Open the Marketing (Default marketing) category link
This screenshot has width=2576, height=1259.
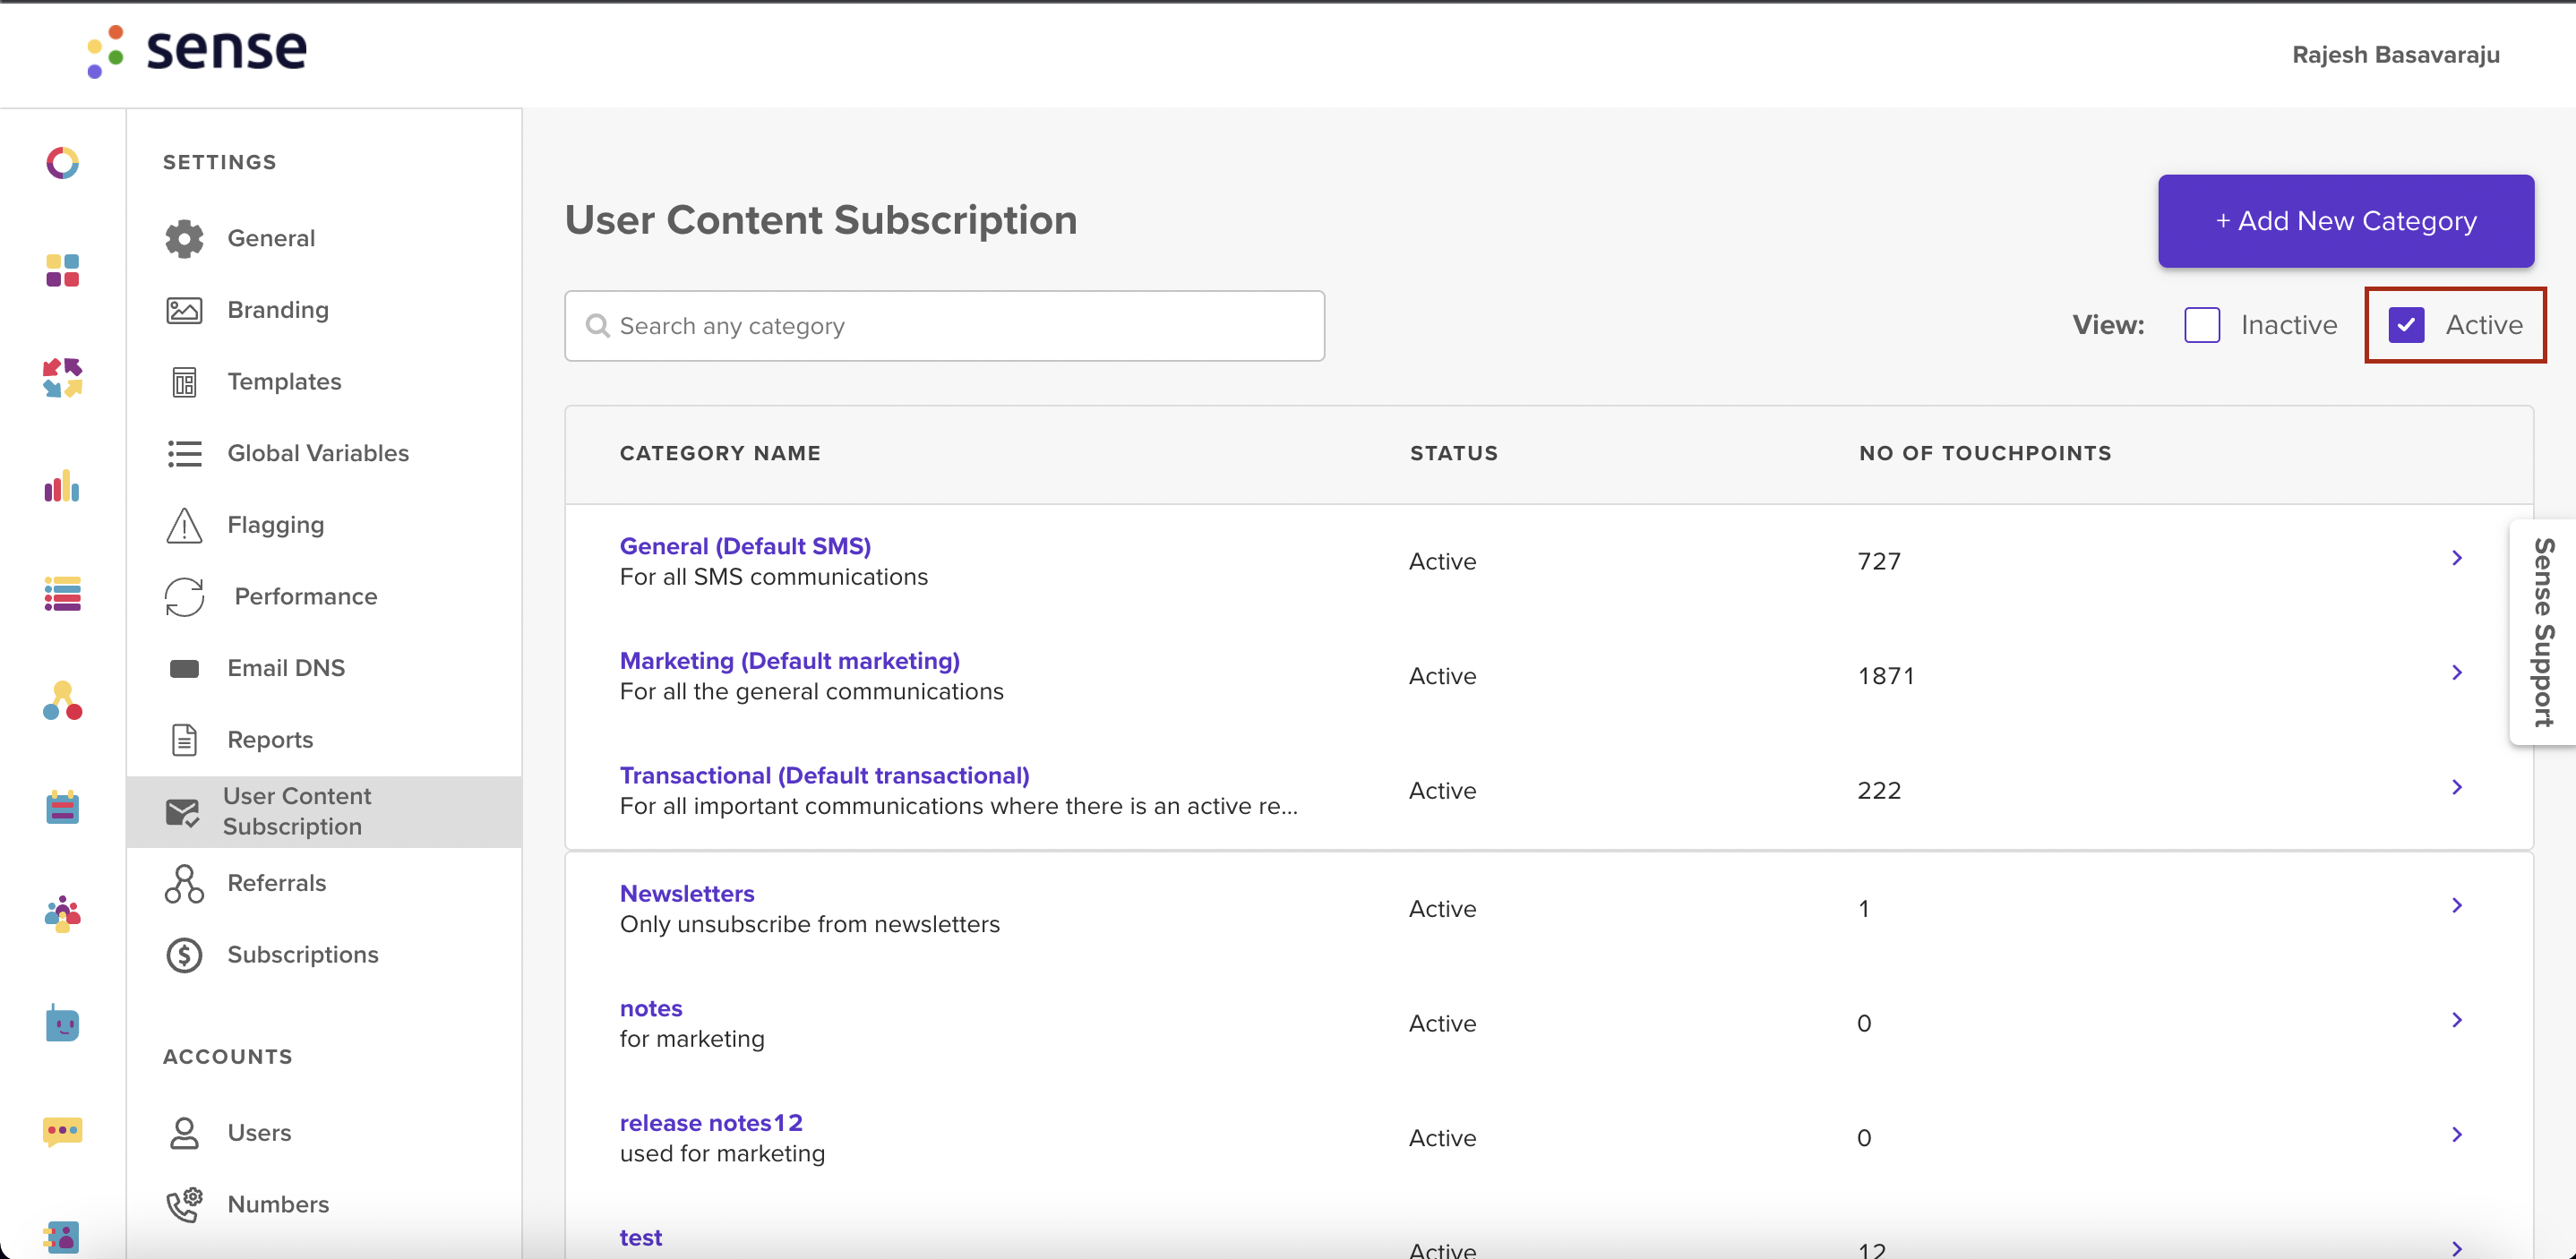pos(789,661)
